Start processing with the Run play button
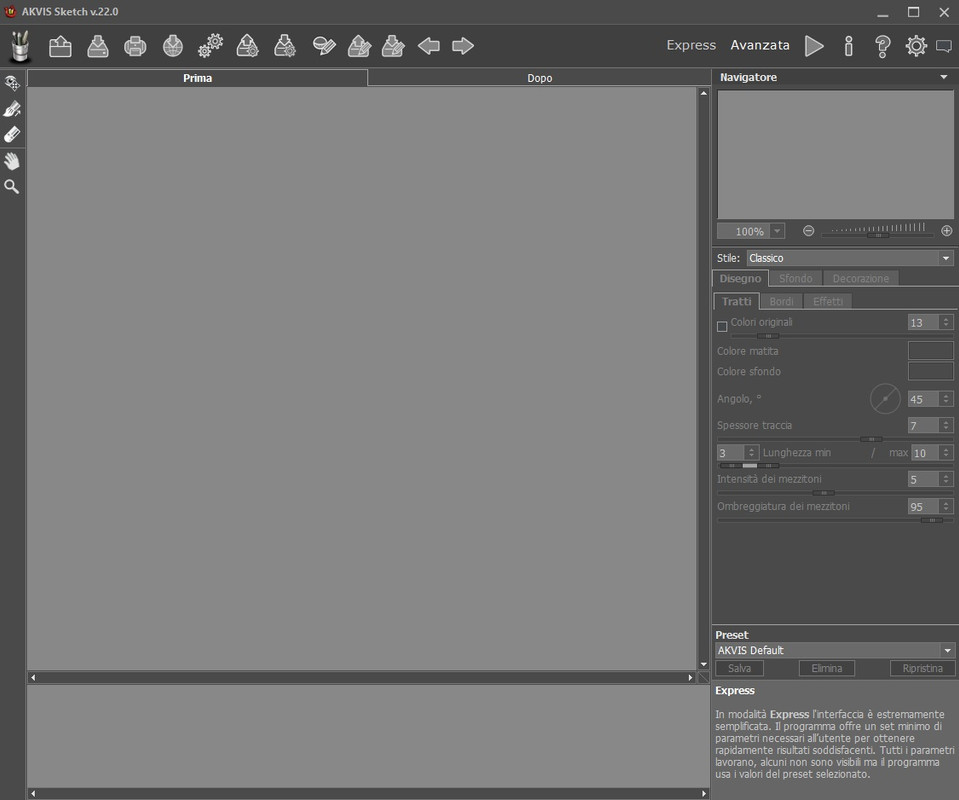Image resolution: width=959 pixels, height=800 pixels. point(814,46)
